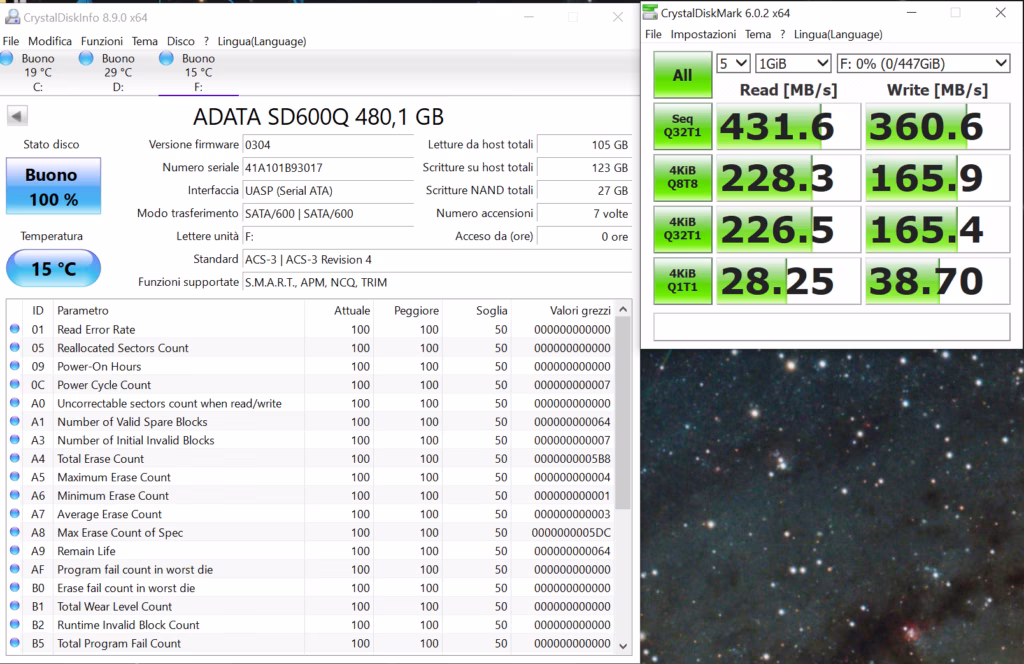This screenshot has height=664, width=1024.
Task: Open the ? help menu in CrystalDiskMark
Action: (782, 34)
